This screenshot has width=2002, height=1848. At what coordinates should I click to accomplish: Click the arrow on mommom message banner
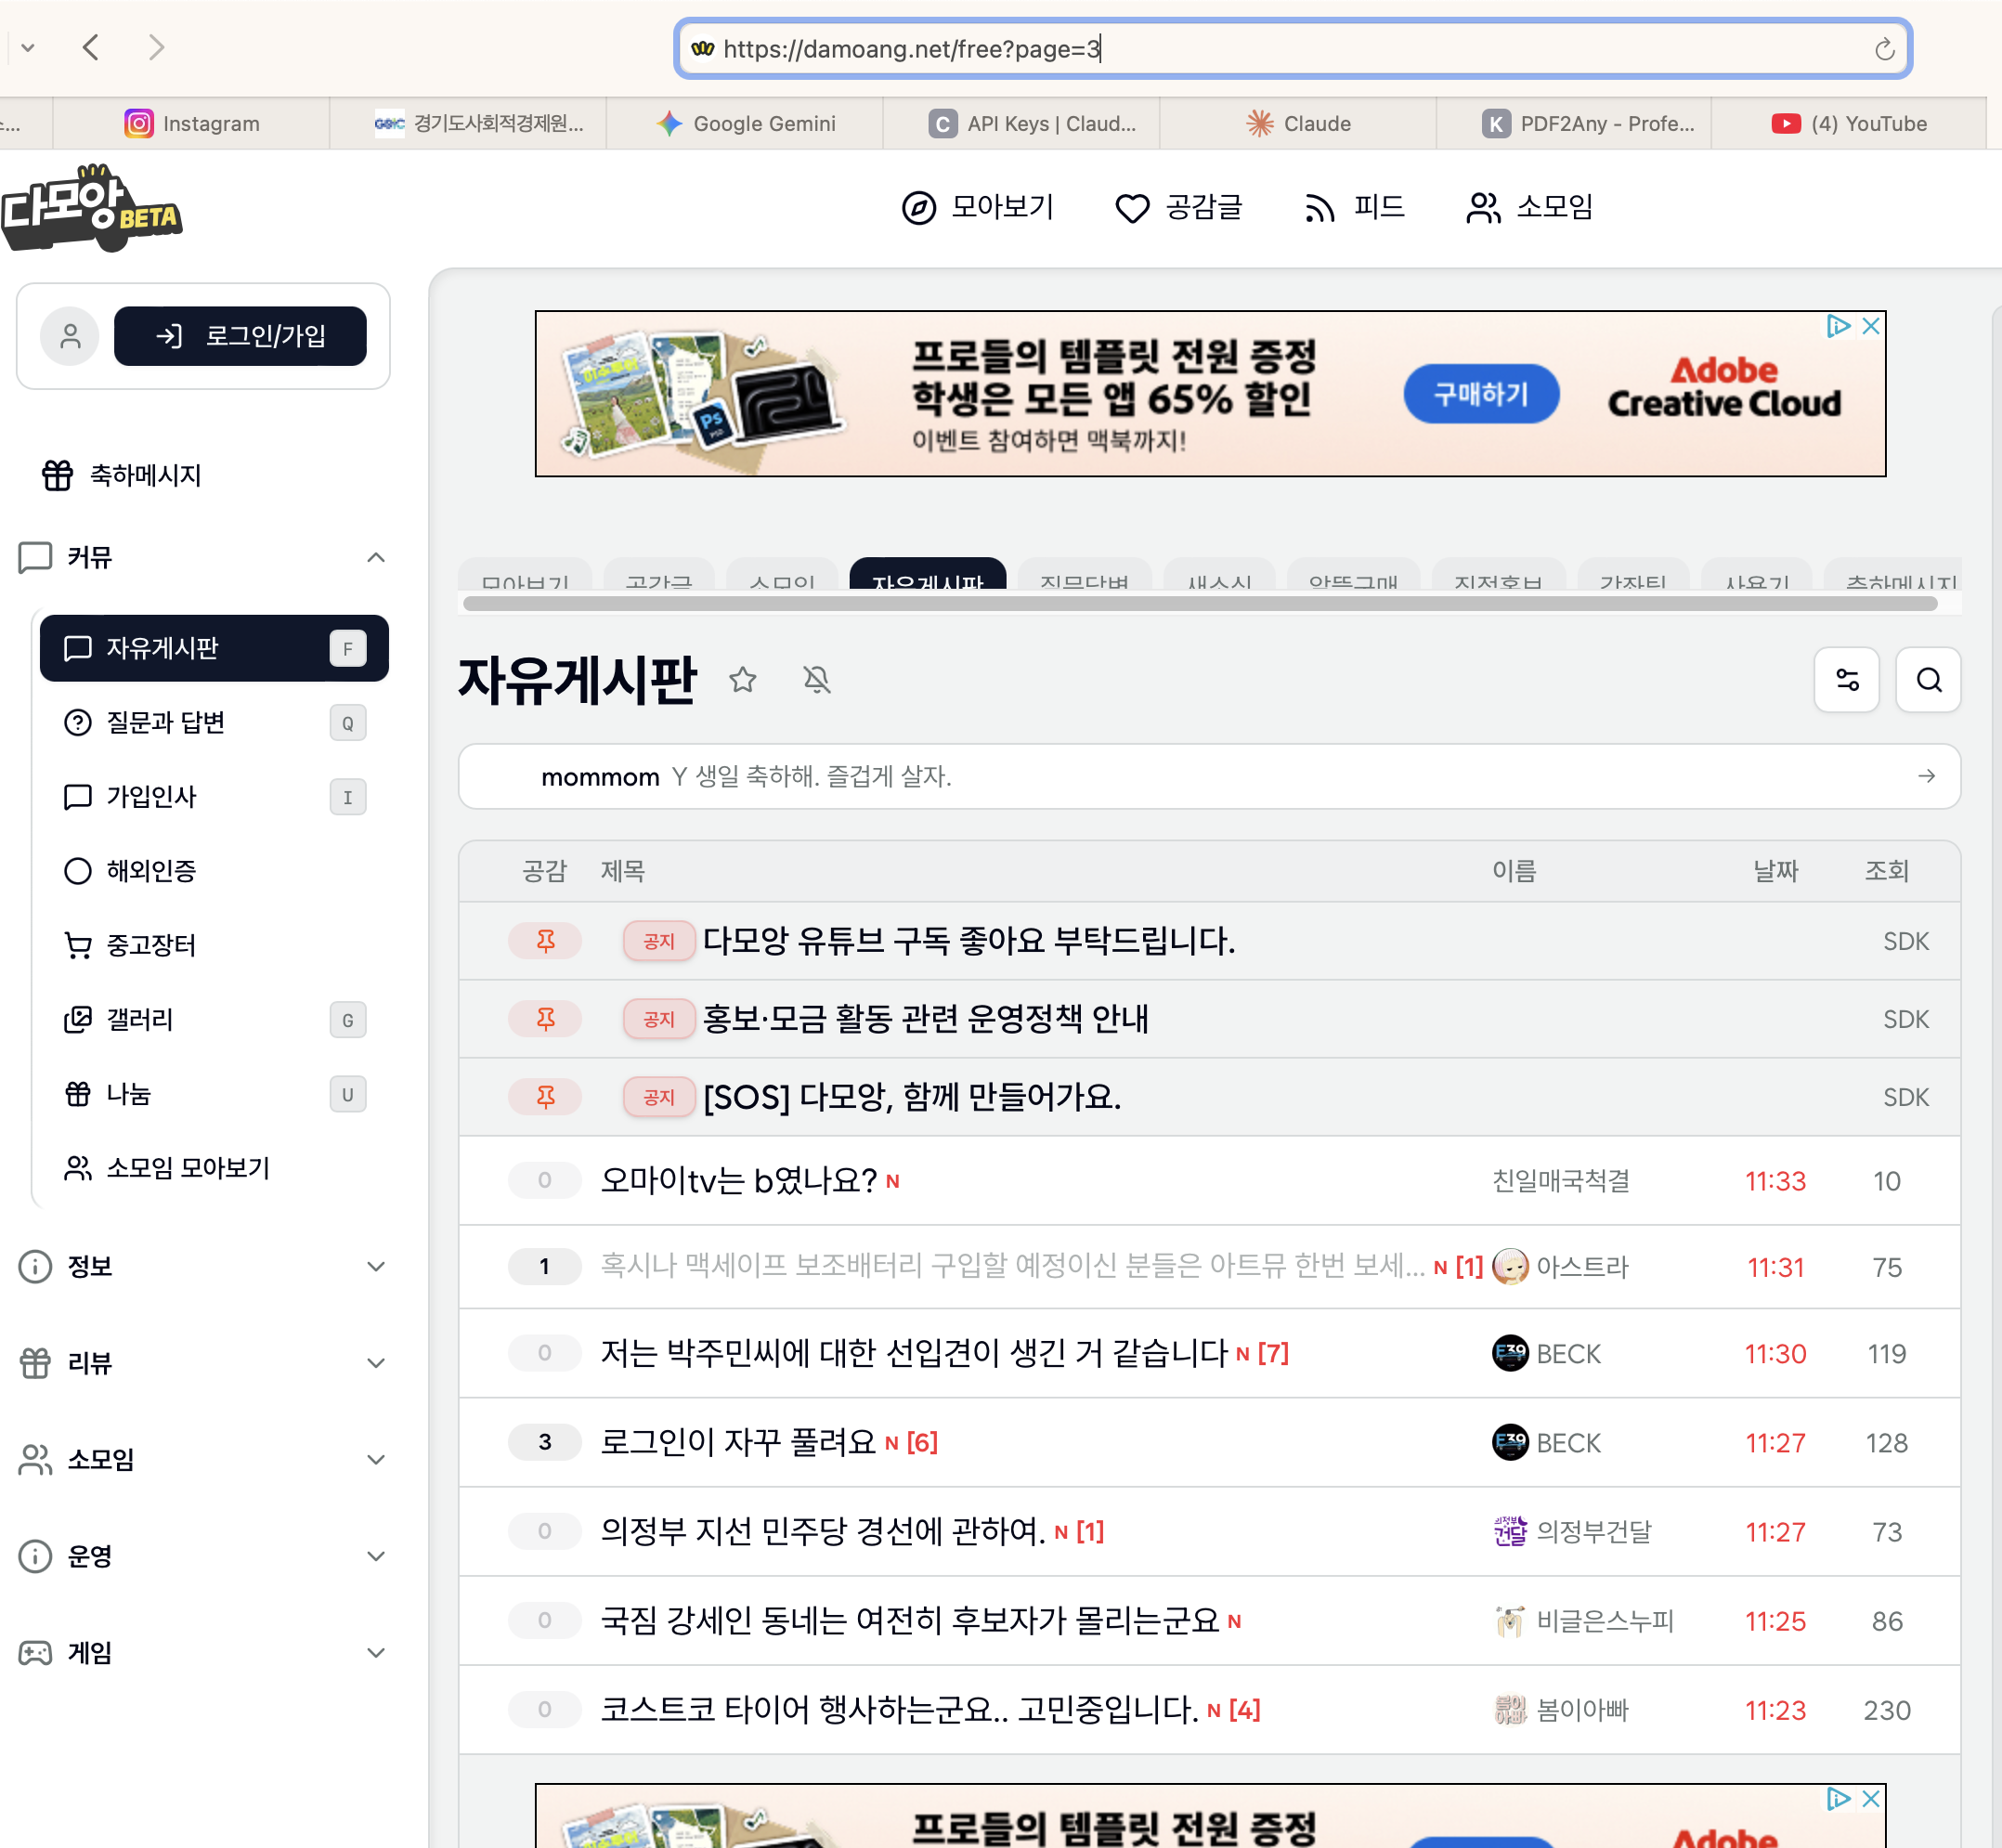(x=1926, y=776)
